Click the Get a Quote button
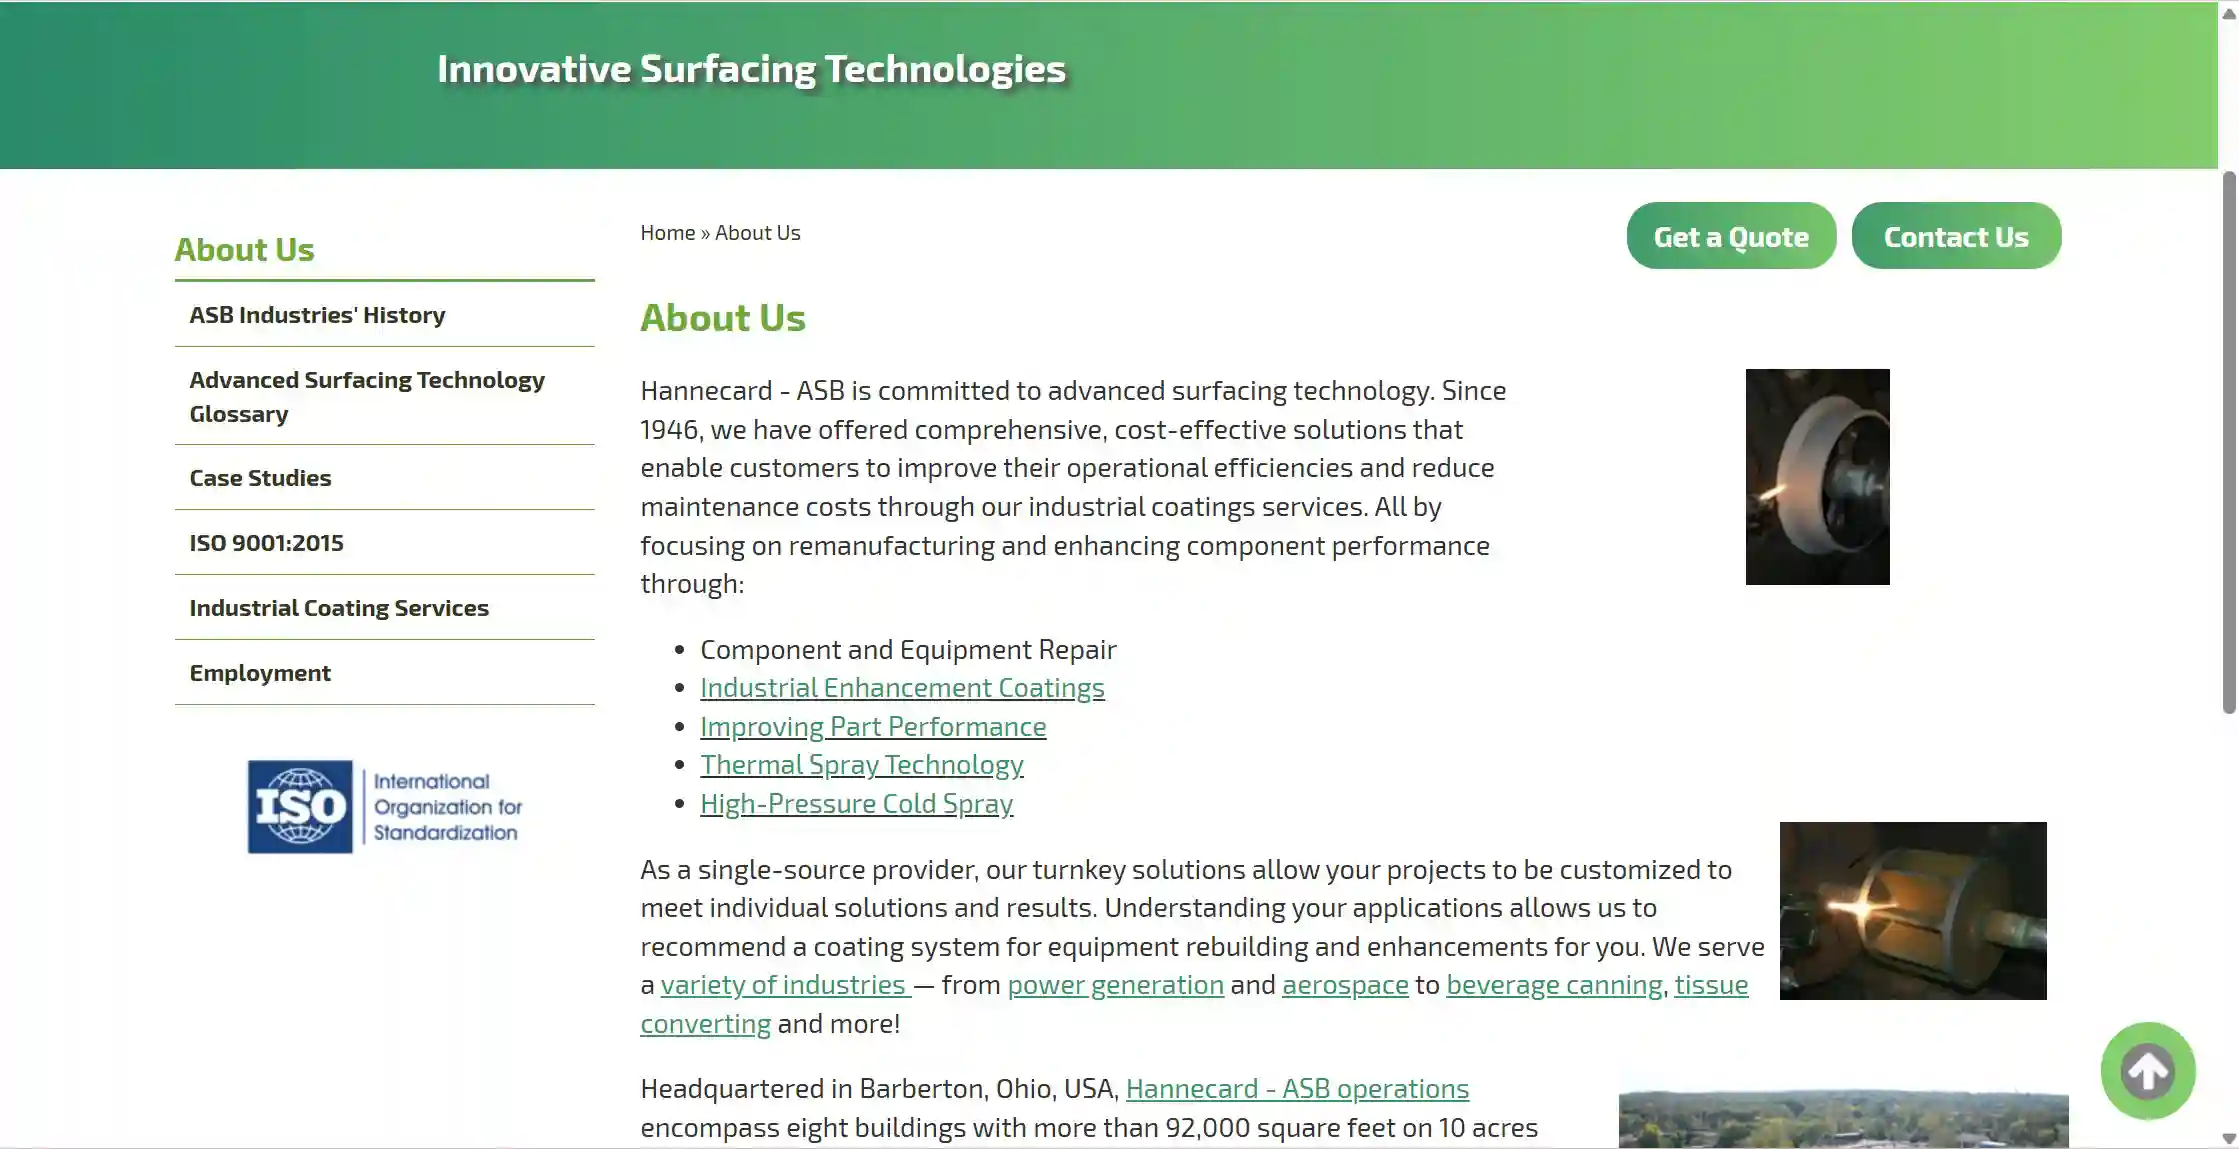The width and height of the screenshot is (2239, 1149). (x=1731, y=236)
